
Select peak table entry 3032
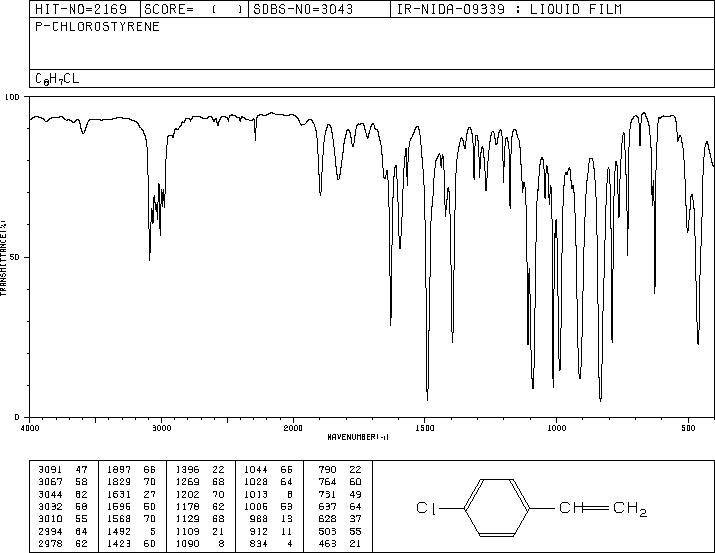click(x=49, y=506)
